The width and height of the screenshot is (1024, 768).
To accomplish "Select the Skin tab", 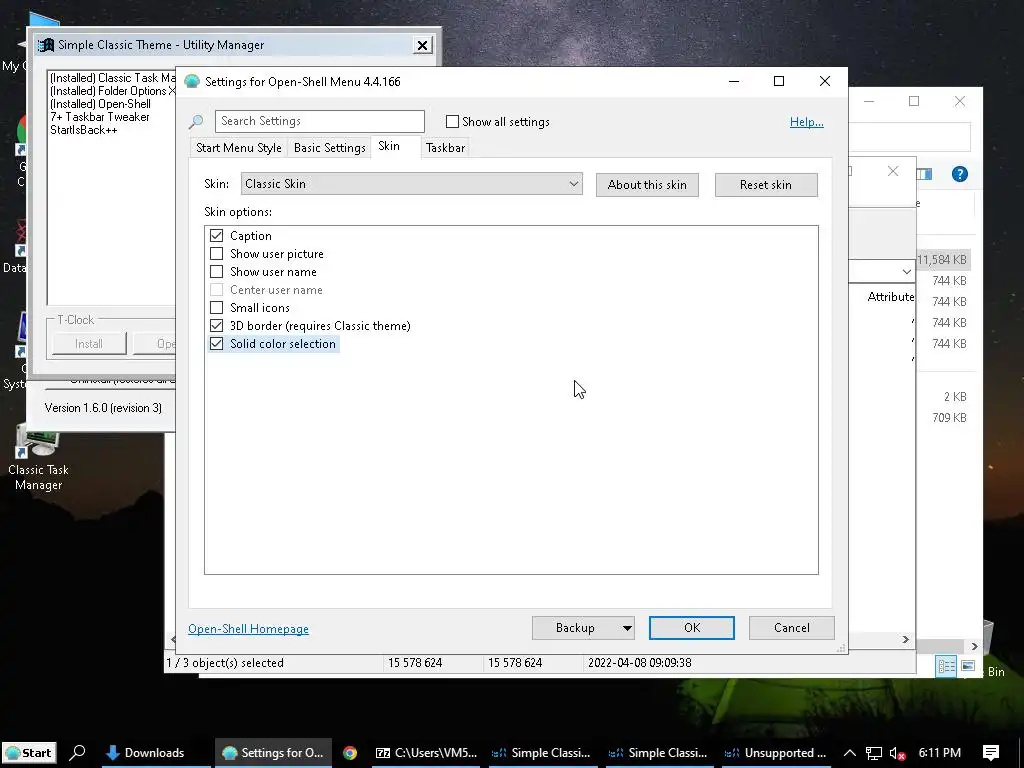I will [389, 146].
